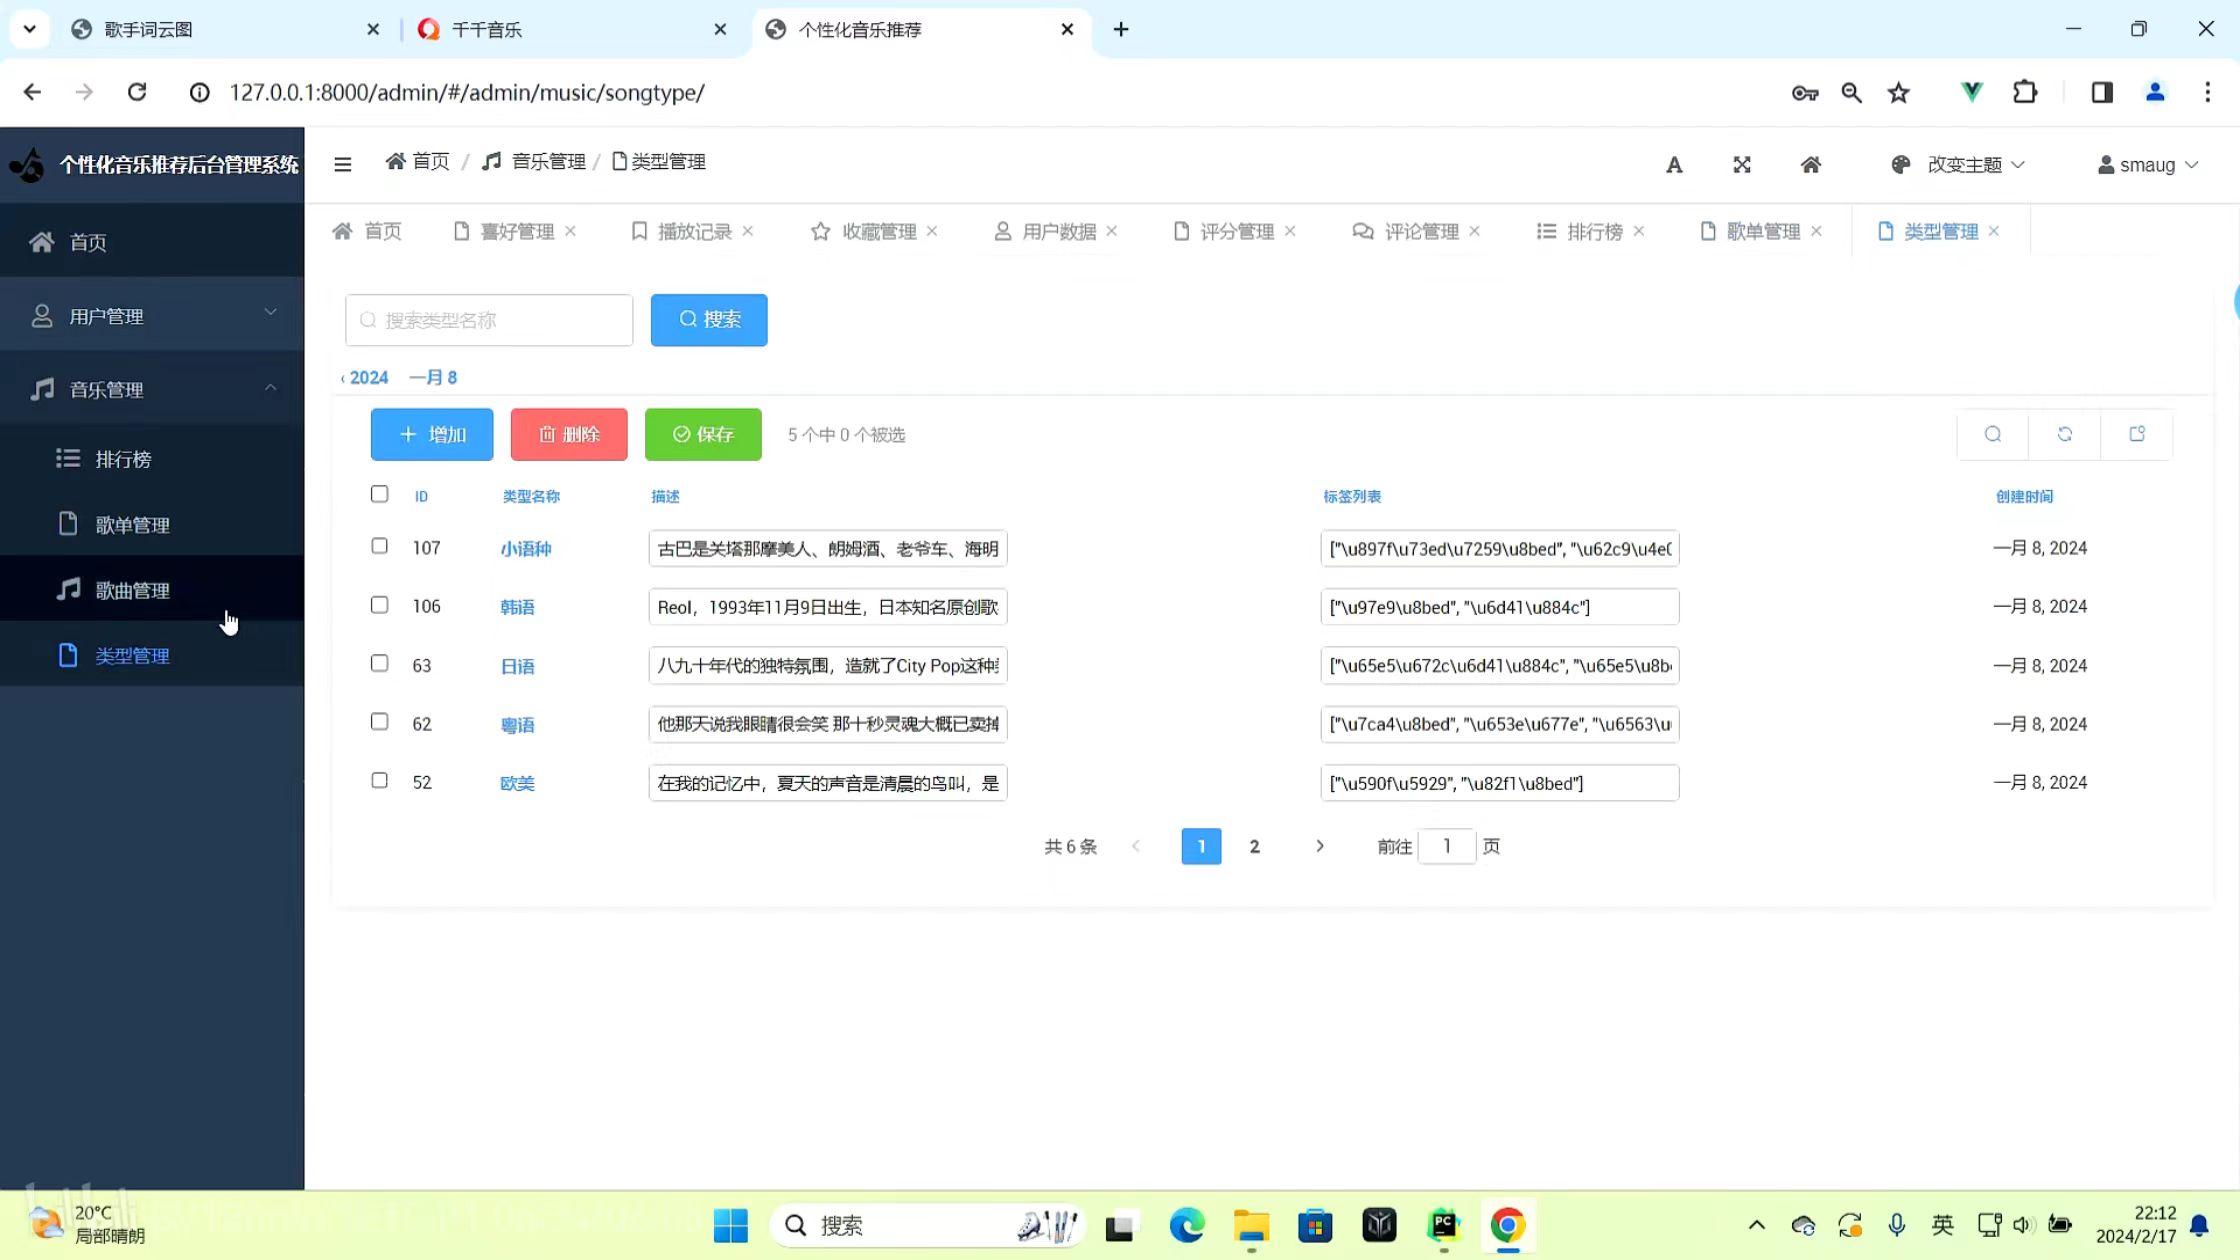Check the row for ID 63 日语
Screen dimensions: 2240x1260
pos(379,663)
